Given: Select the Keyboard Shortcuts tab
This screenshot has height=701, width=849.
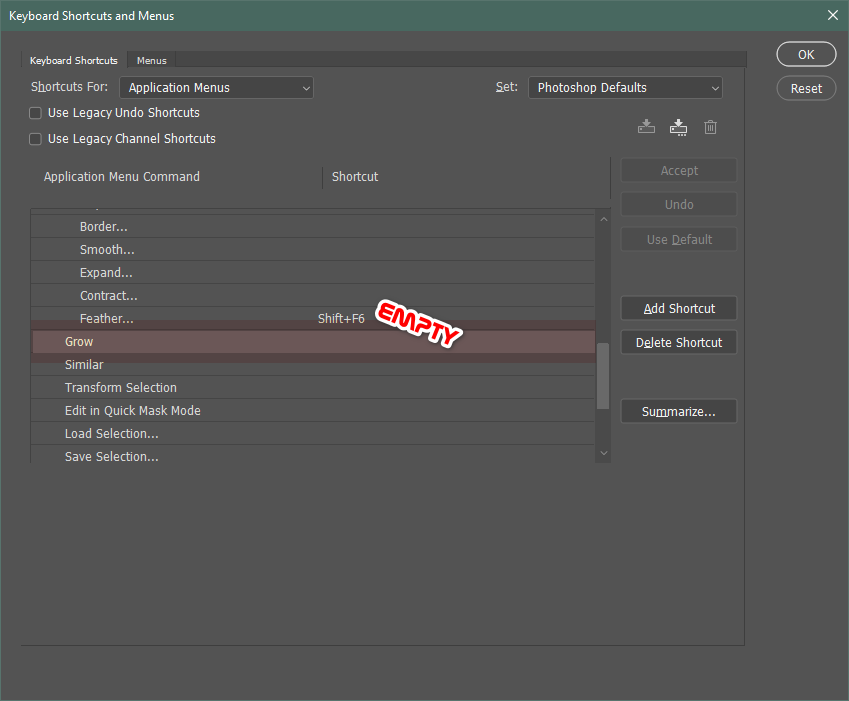Looking at the screenshot, I should 73,60.
